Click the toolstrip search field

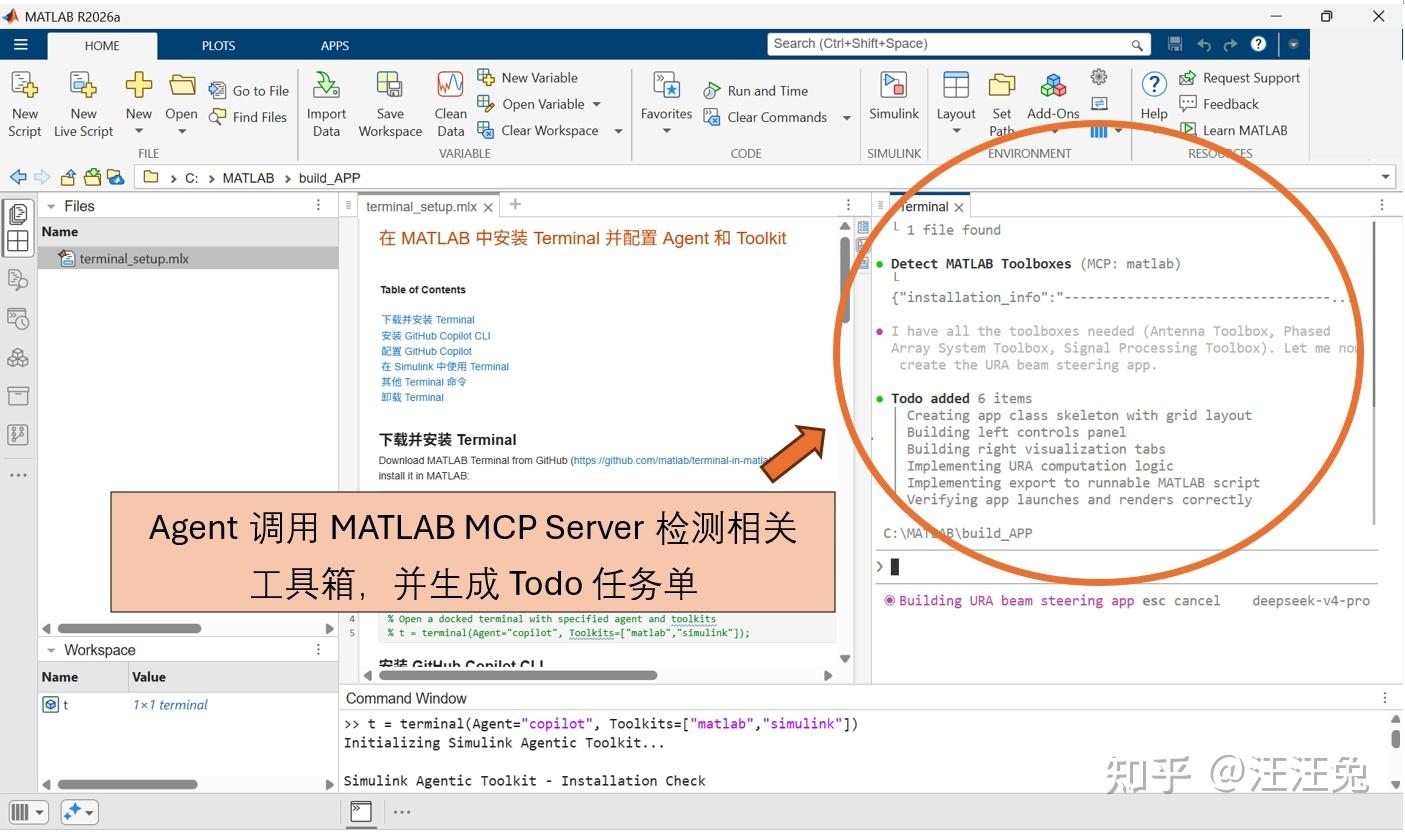[958, 44]
